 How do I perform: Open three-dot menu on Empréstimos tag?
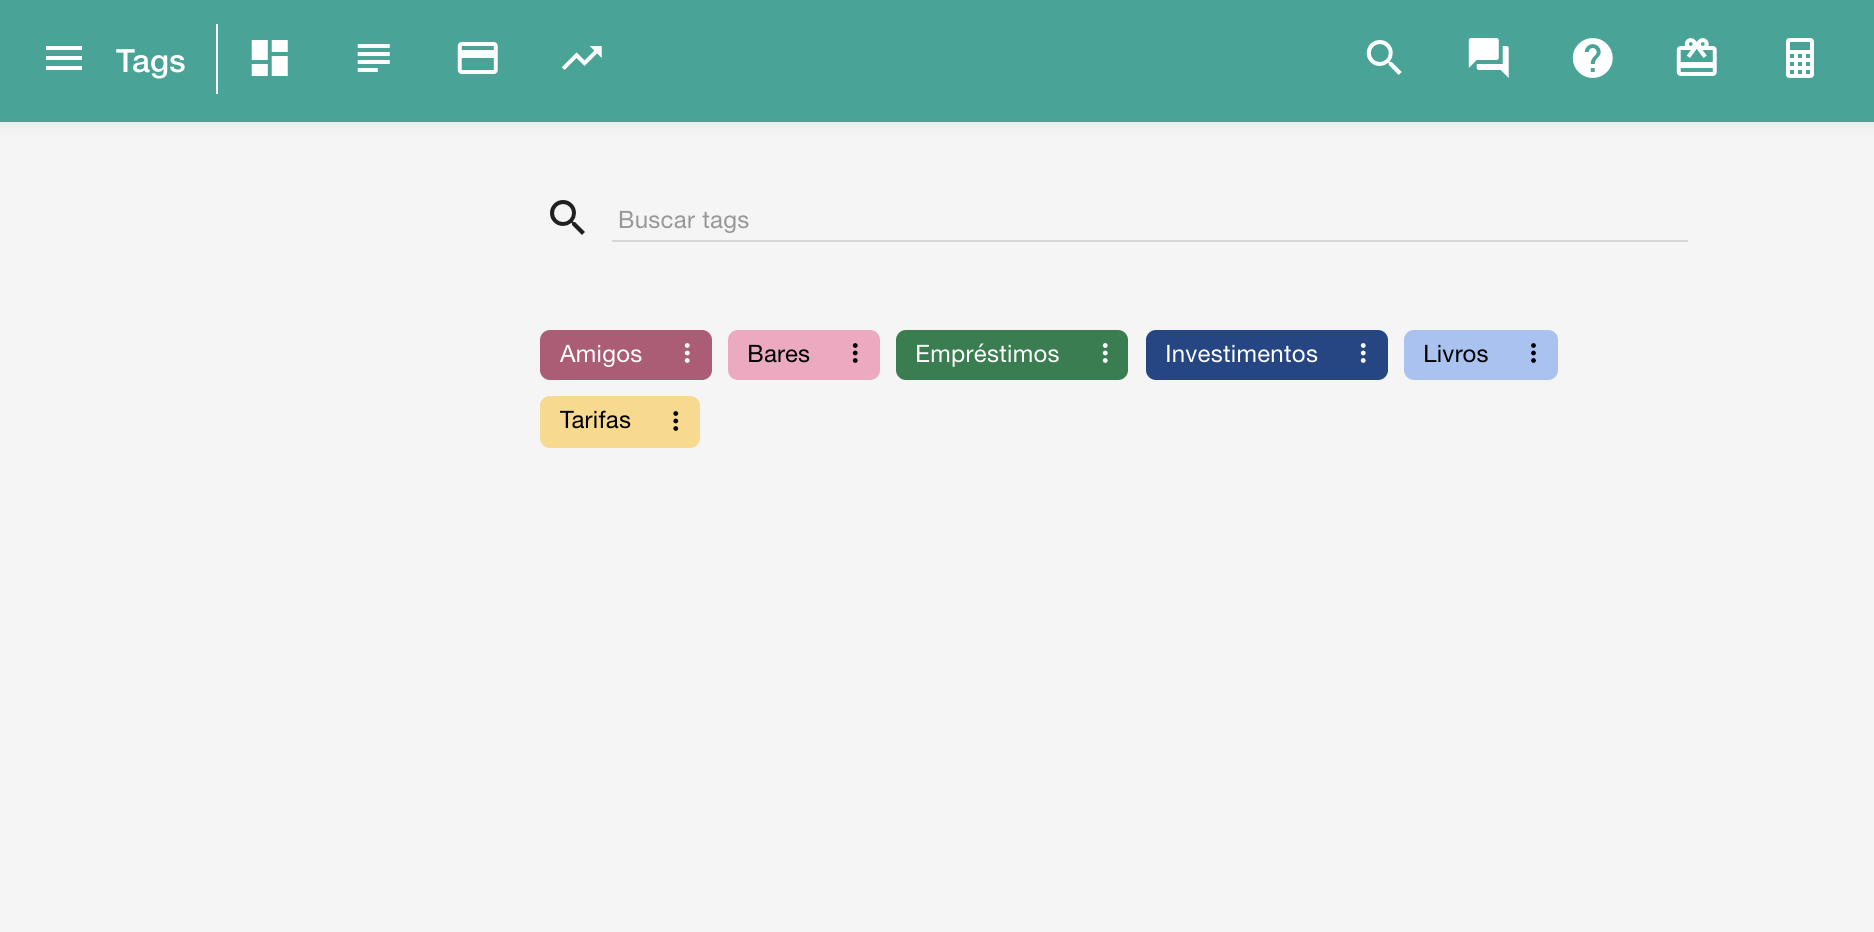1105,354
